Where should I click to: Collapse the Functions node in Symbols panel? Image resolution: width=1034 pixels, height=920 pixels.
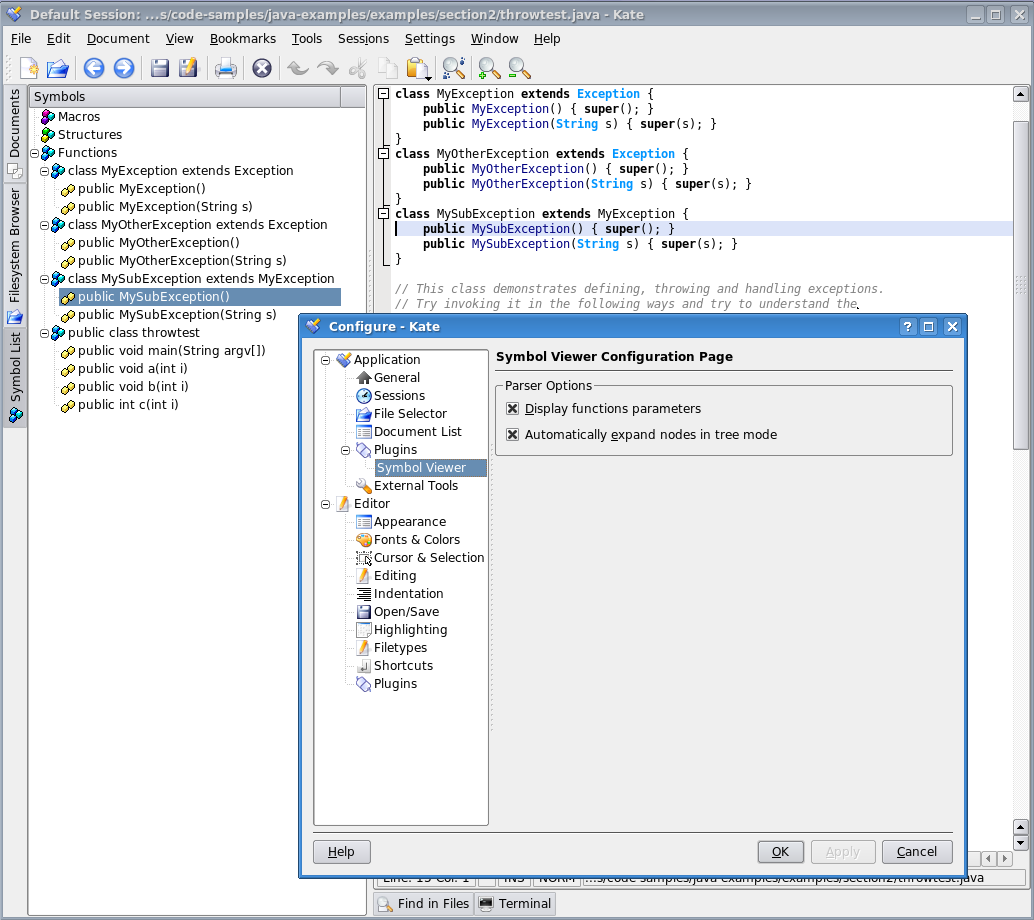pos(34,152)
